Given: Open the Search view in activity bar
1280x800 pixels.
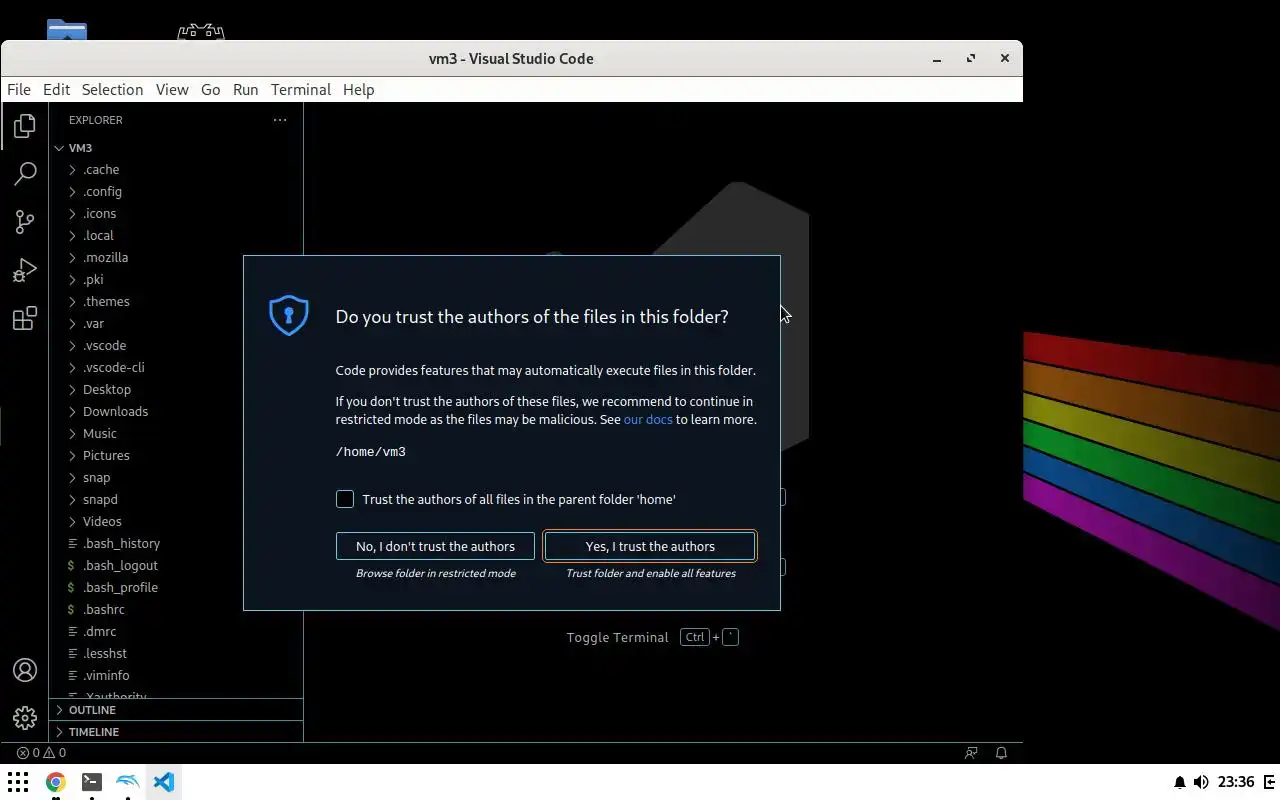Looking at the screenshot, I should coord(25,174).
